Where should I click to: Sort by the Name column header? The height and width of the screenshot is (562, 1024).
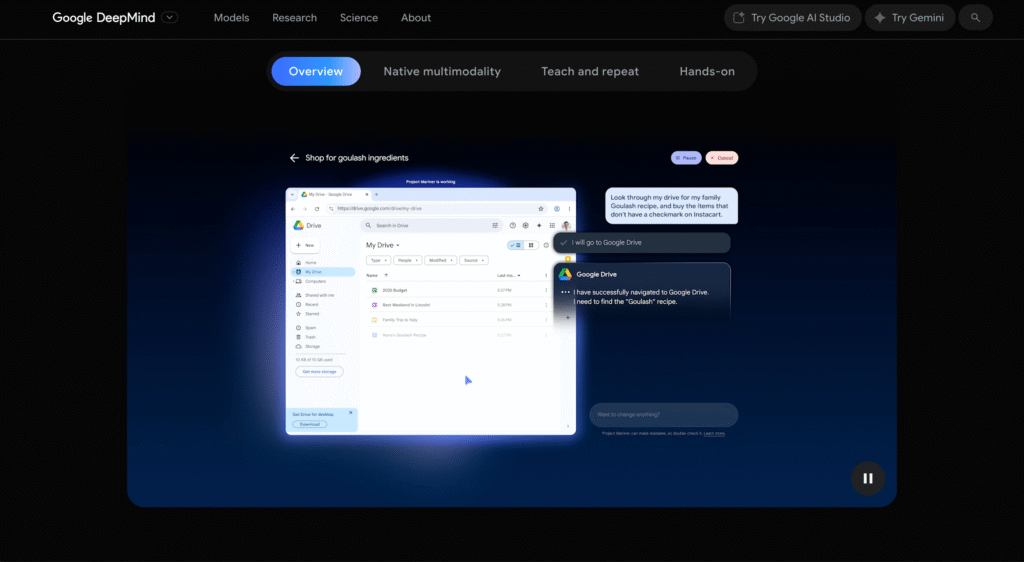372,275
